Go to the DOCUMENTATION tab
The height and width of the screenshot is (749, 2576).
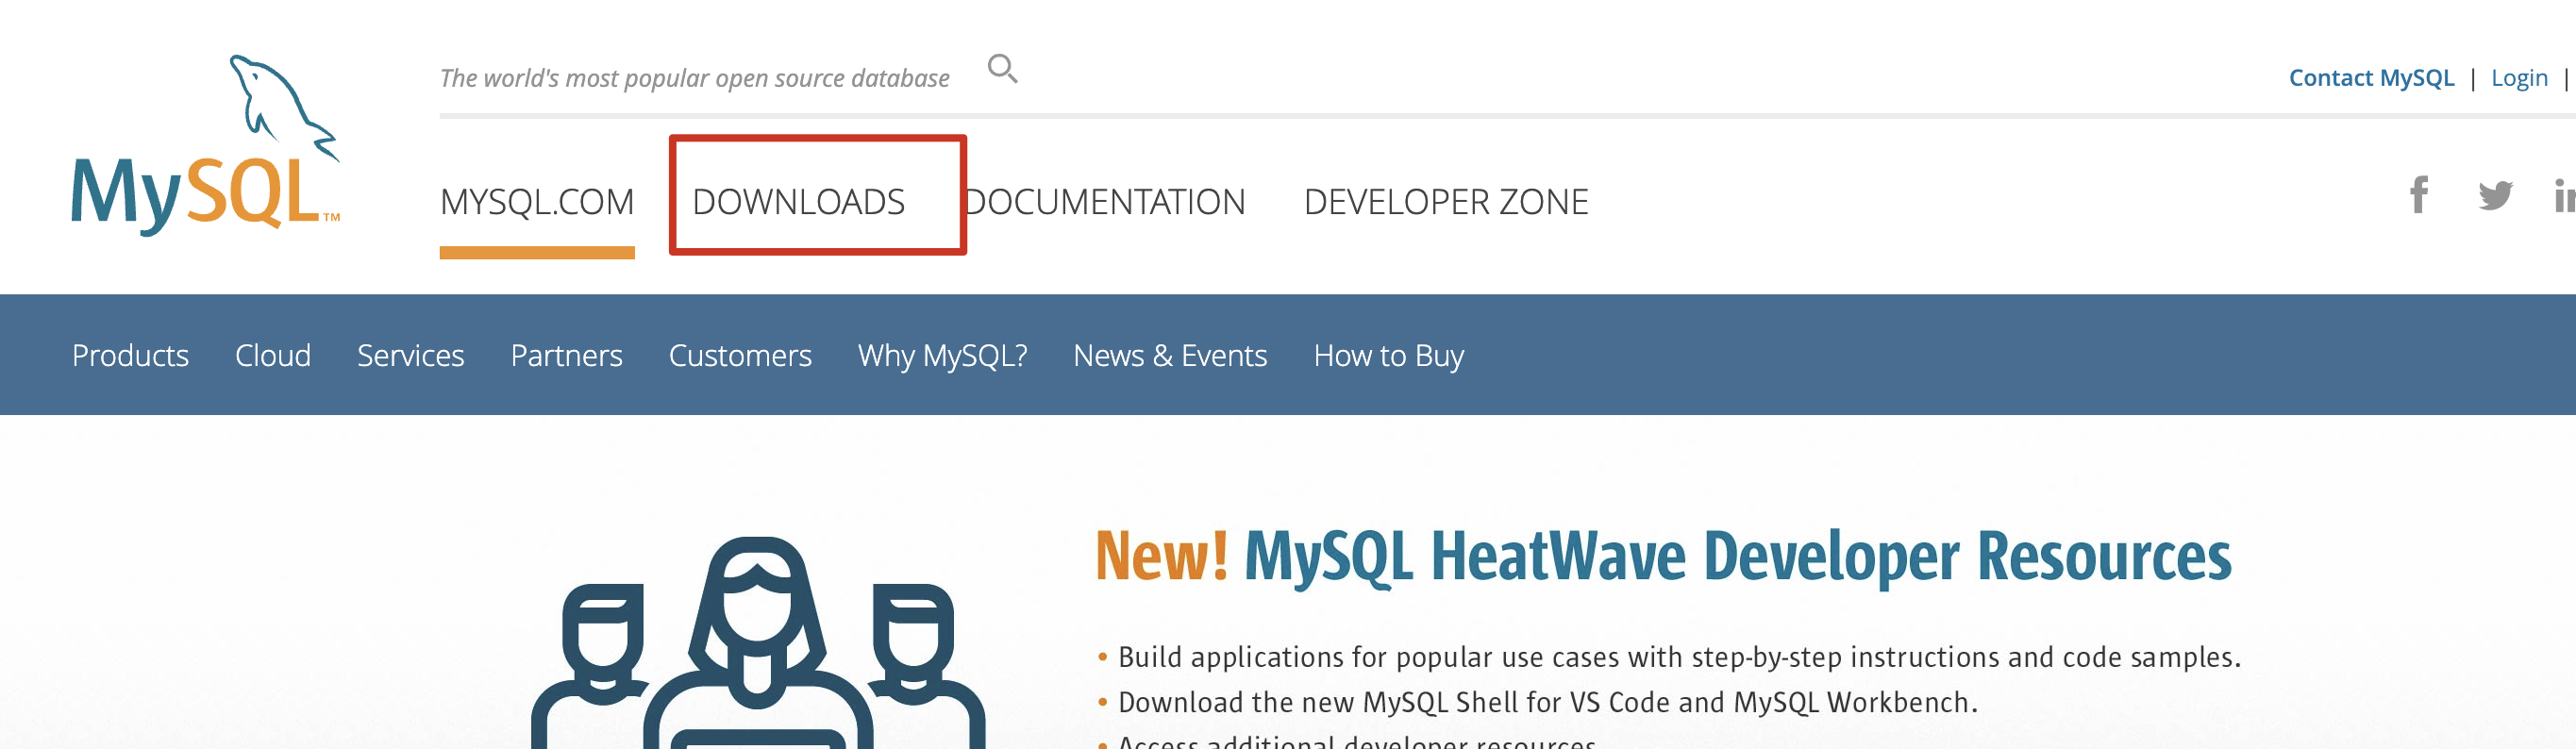point(1105,202)
